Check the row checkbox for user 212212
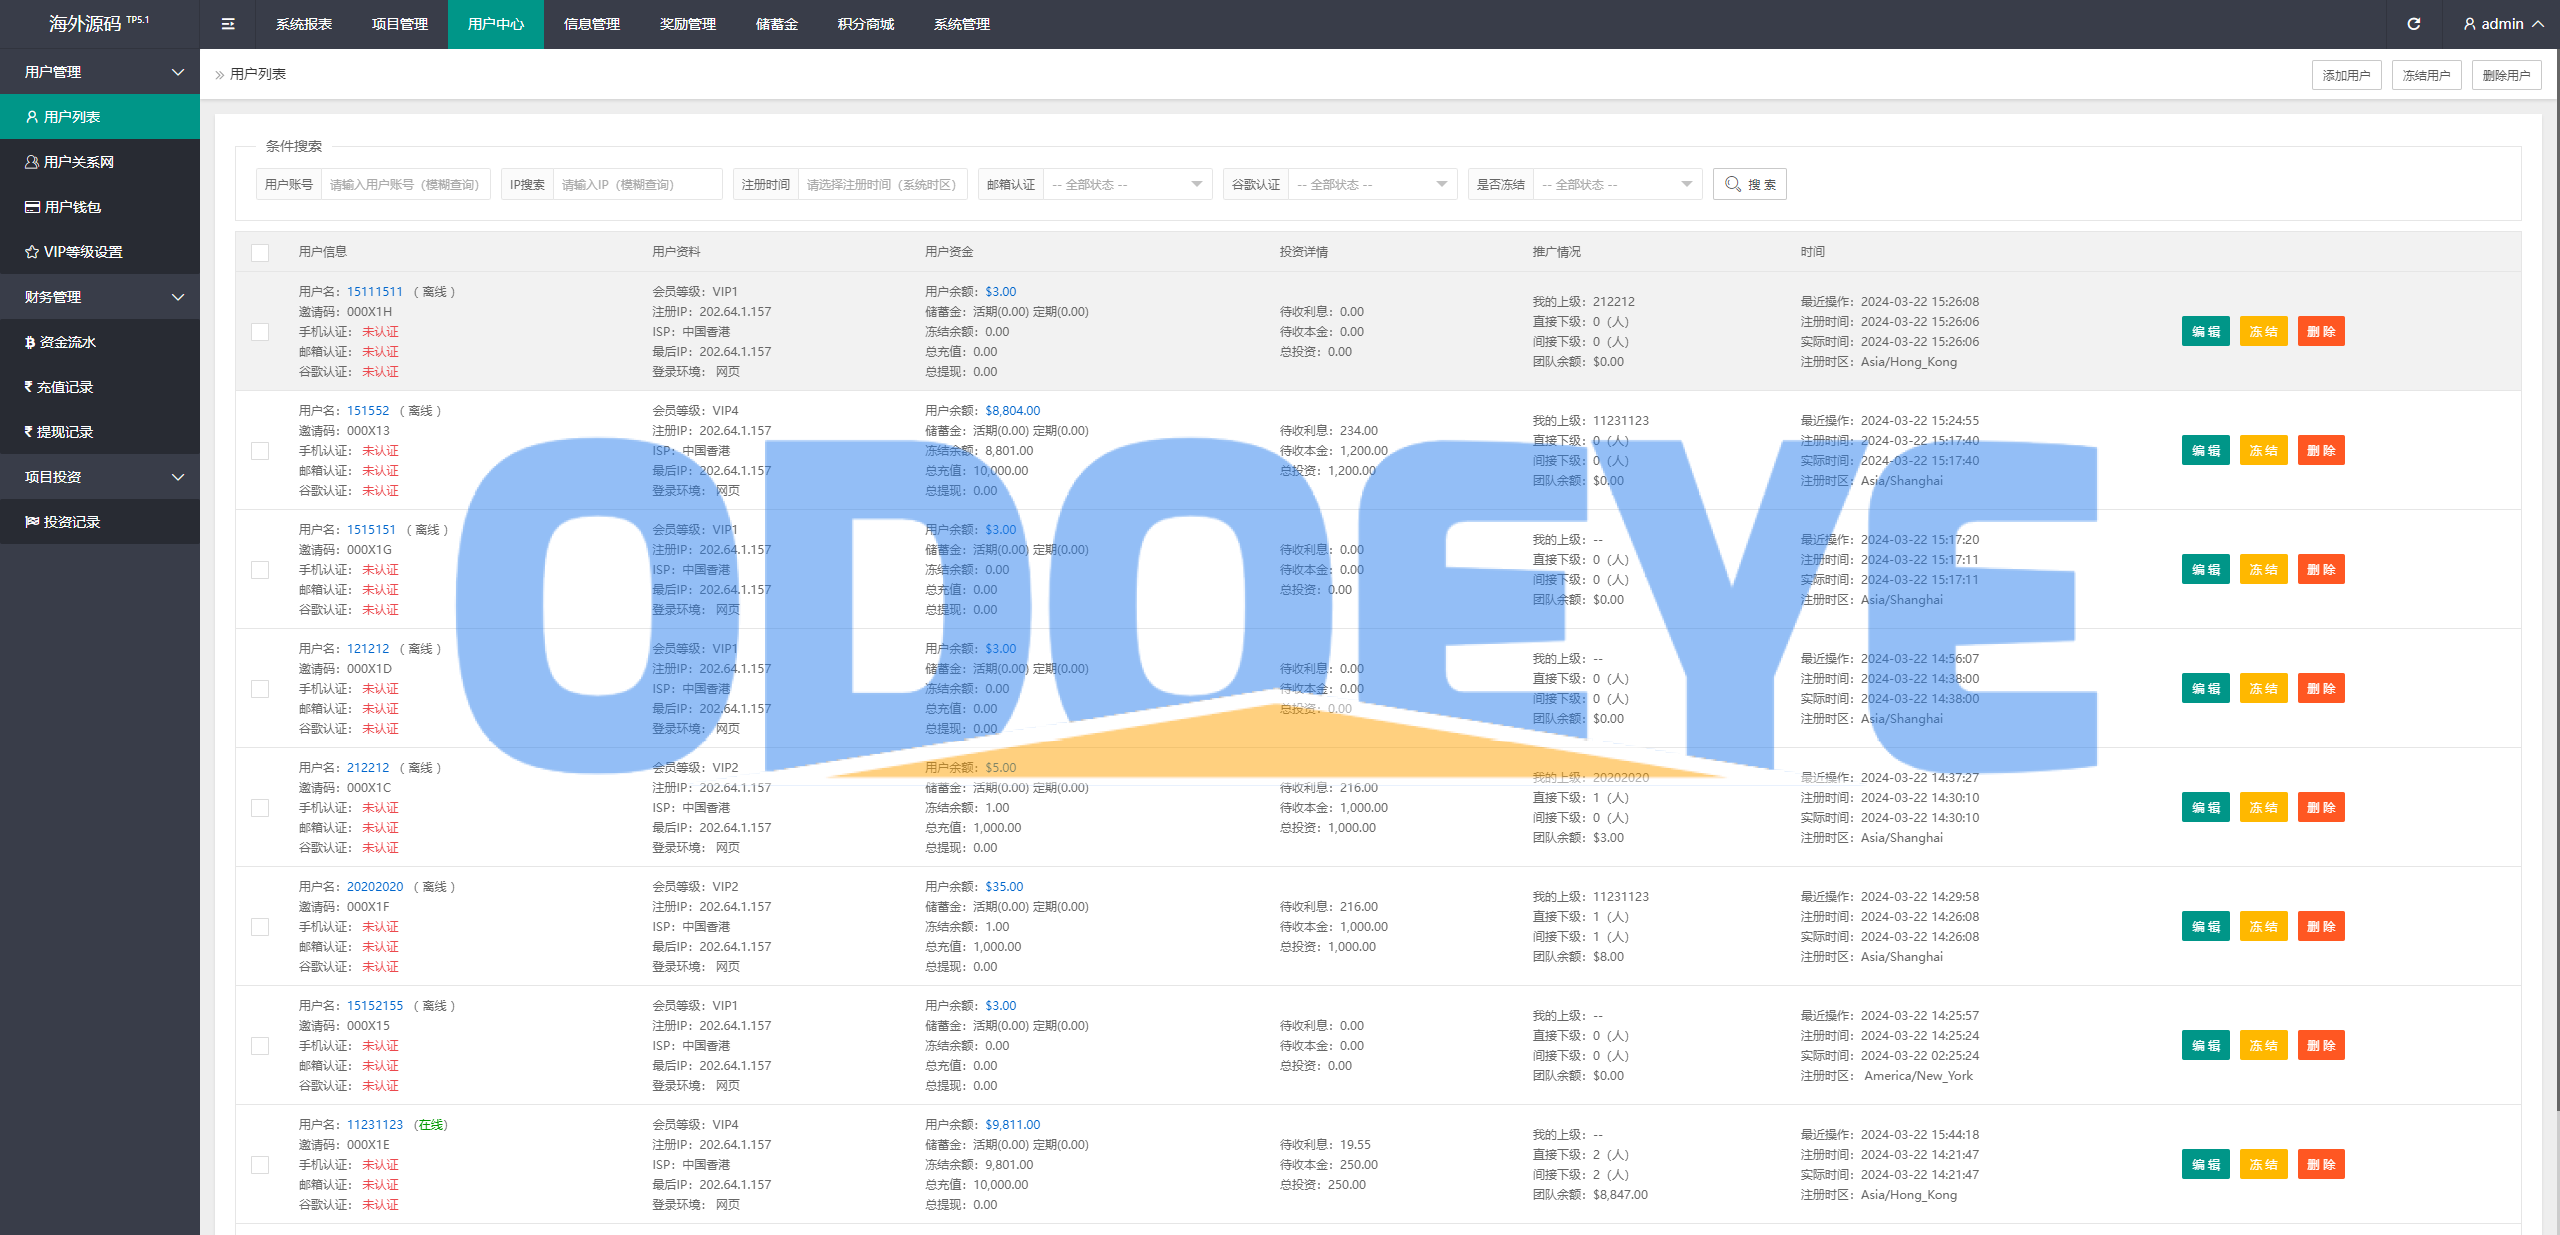This screenshot has width=2560, height=1235. 260,808
